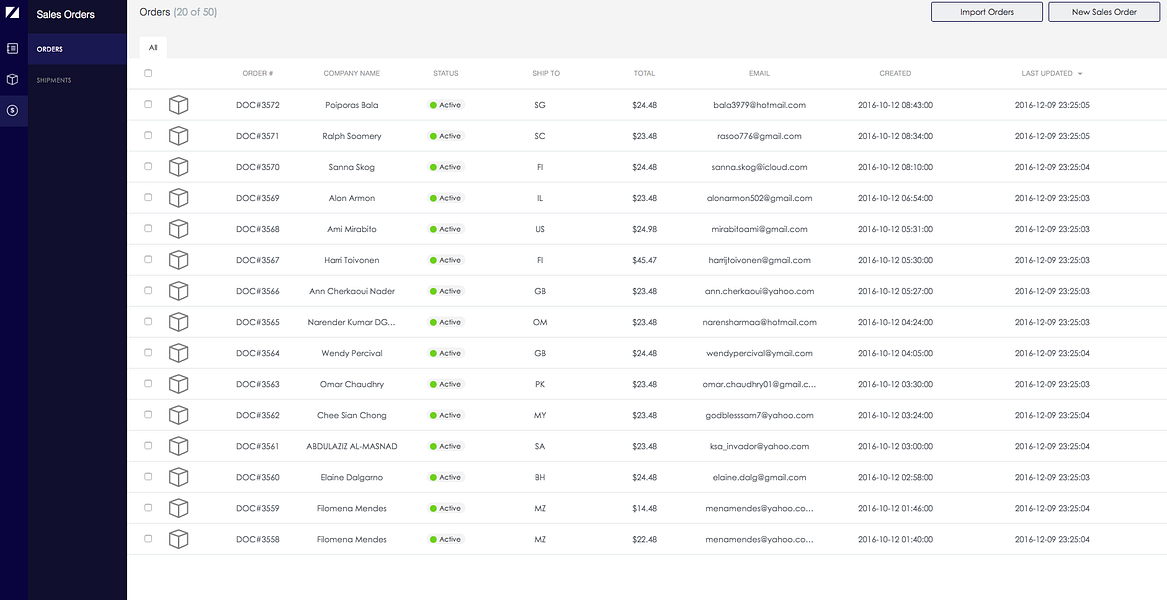This screenshot has width=1167, height=600.
Task: Open the list icon in the left rail
Action: [x=12, y=48]
